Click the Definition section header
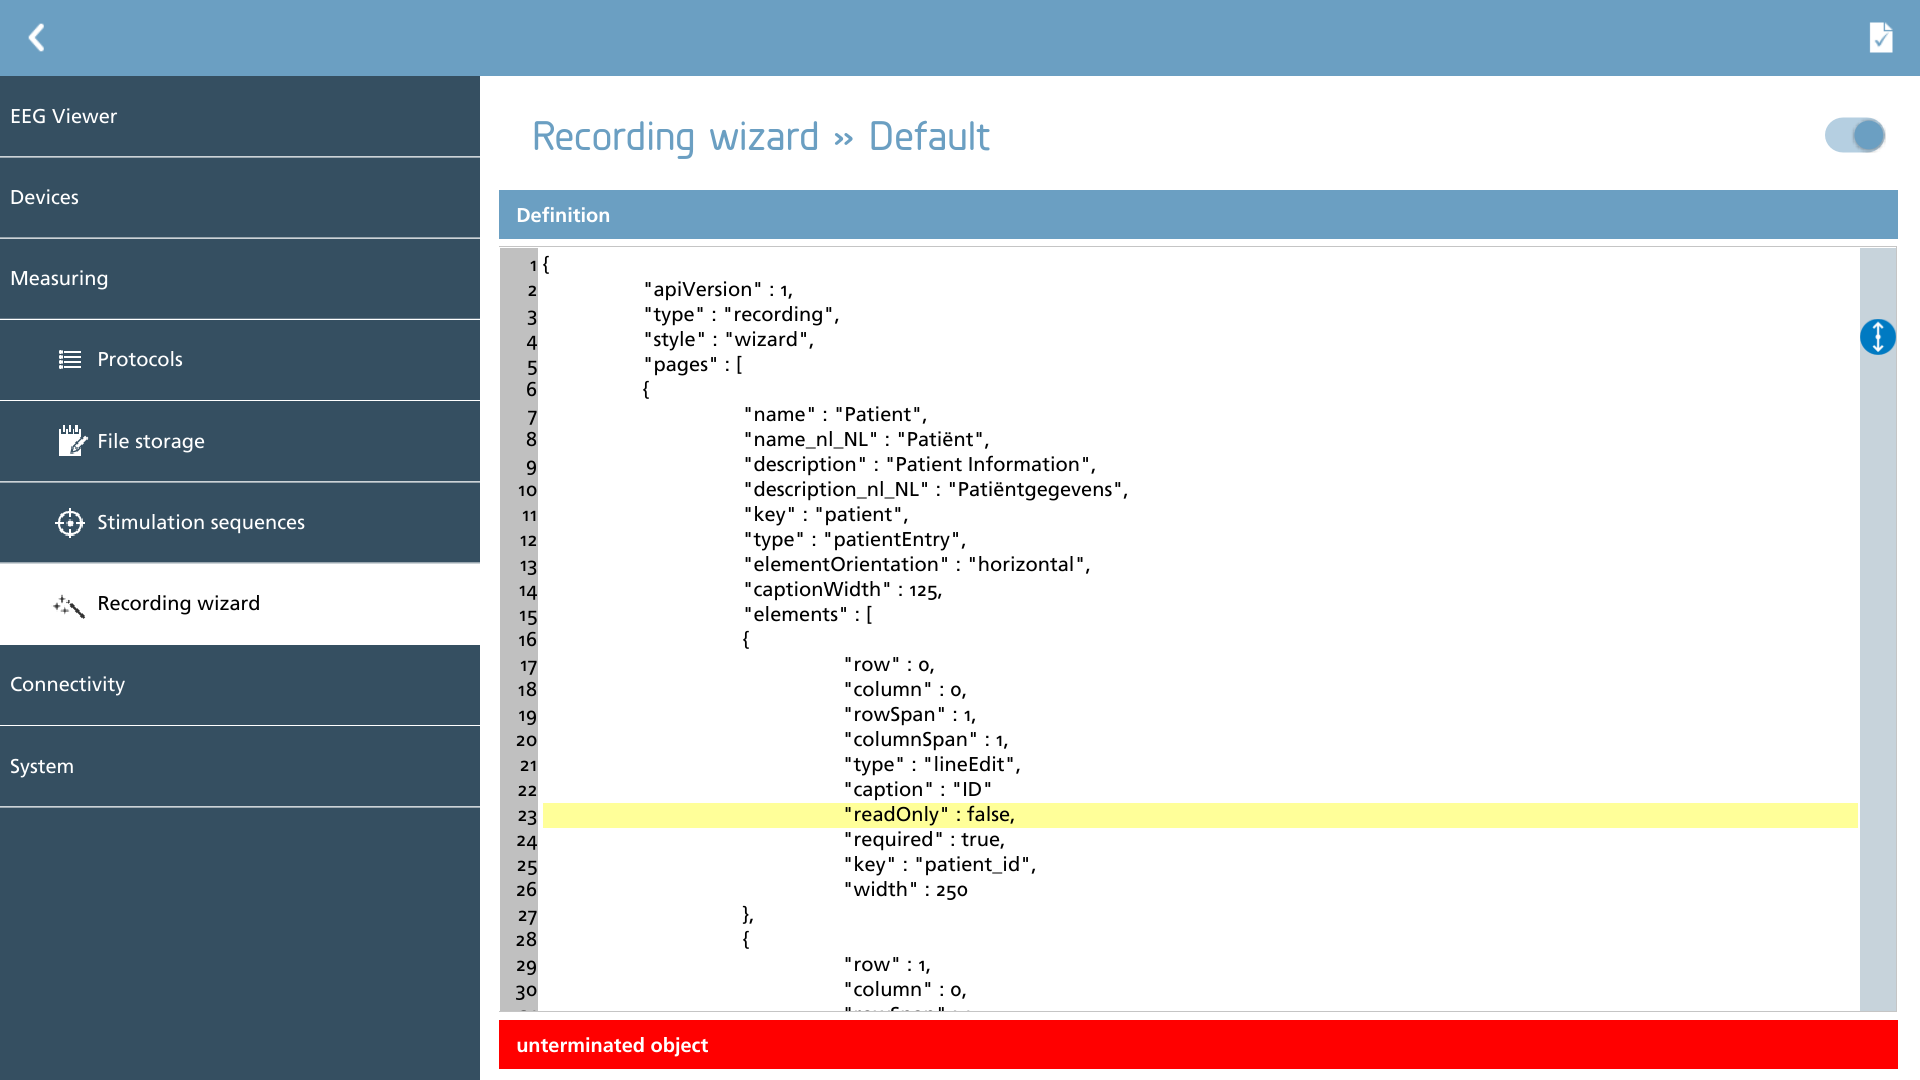The width and height of the screenshot is (1920, 1080). (1198, 215)
